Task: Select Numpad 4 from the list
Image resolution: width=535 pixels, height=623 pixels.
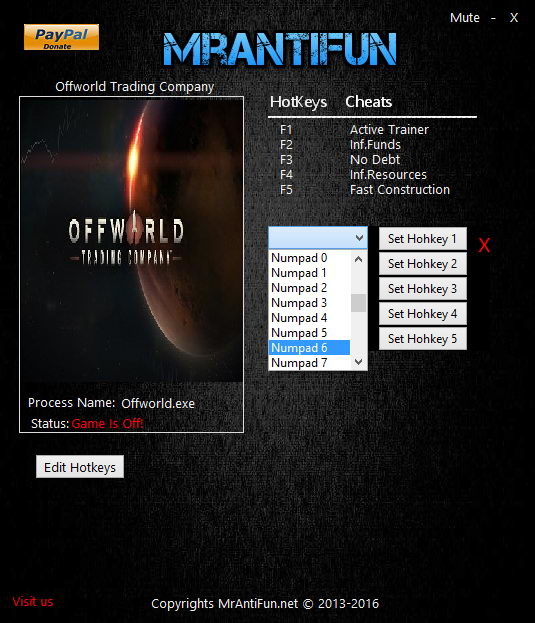Action: (x=309, y=318)
